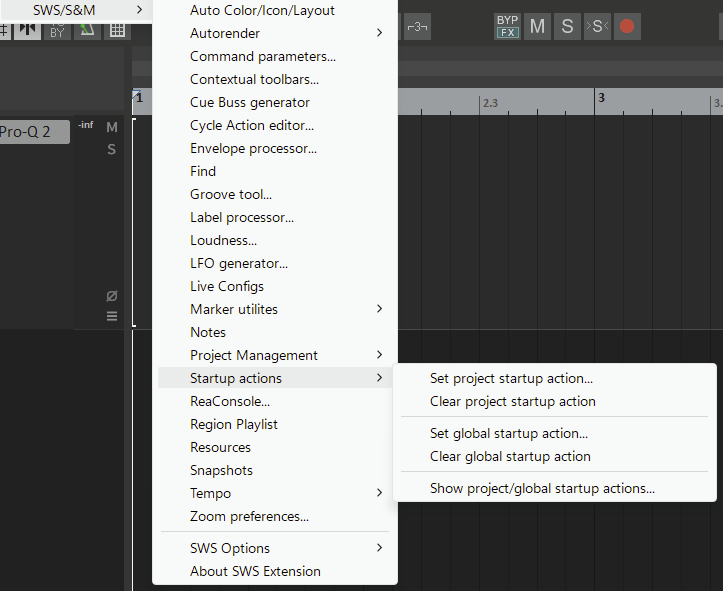
Task: Choose Set project startup action
Action: [511, 378]
